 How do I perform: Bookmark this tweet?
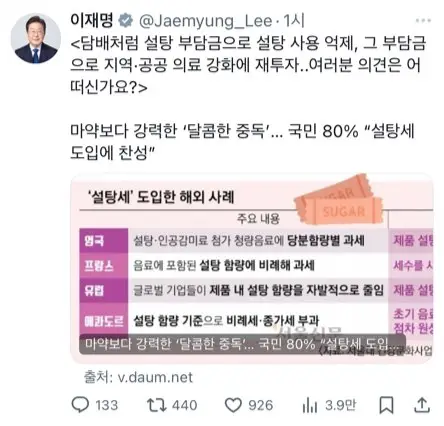(x=386, y=405)
